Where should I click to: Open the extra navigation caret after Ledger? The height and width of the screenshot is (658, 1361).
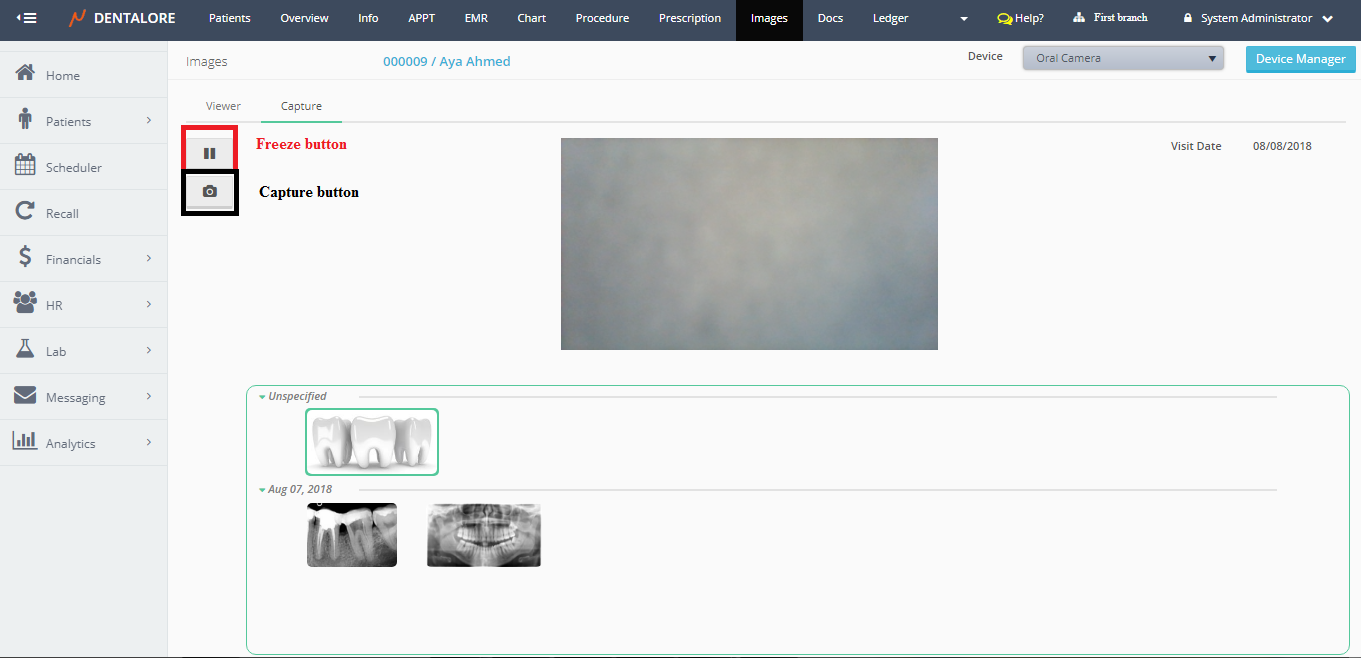[x=964, y=19]
